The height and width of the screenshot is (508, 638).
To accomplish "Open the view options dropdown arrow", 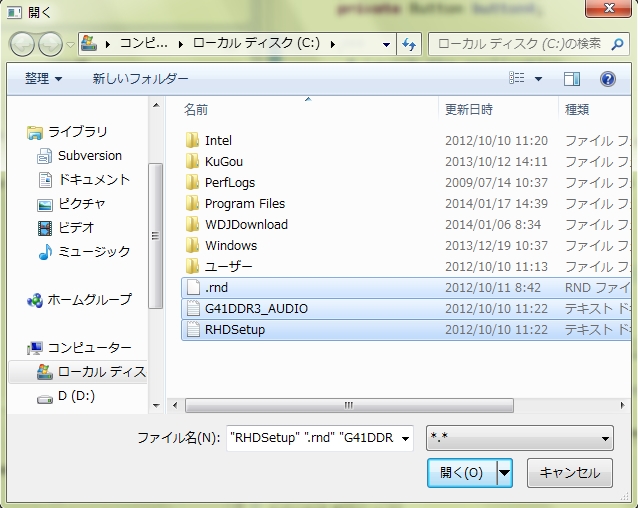I will coord(538,78).
